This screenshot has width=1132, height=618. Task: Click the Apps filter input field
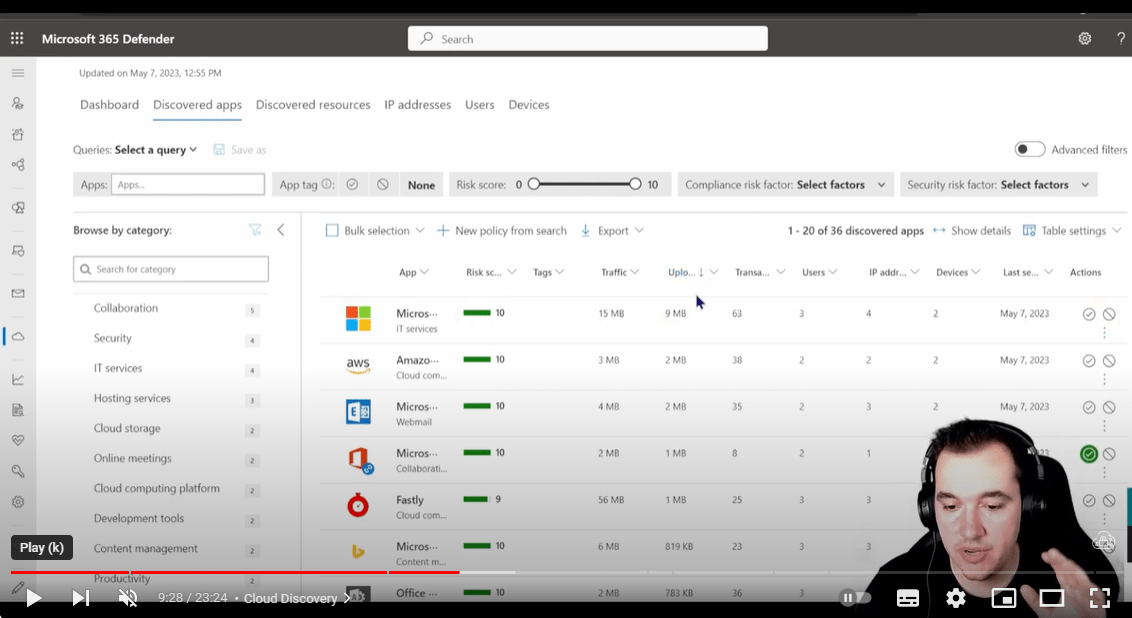[188, 184]
